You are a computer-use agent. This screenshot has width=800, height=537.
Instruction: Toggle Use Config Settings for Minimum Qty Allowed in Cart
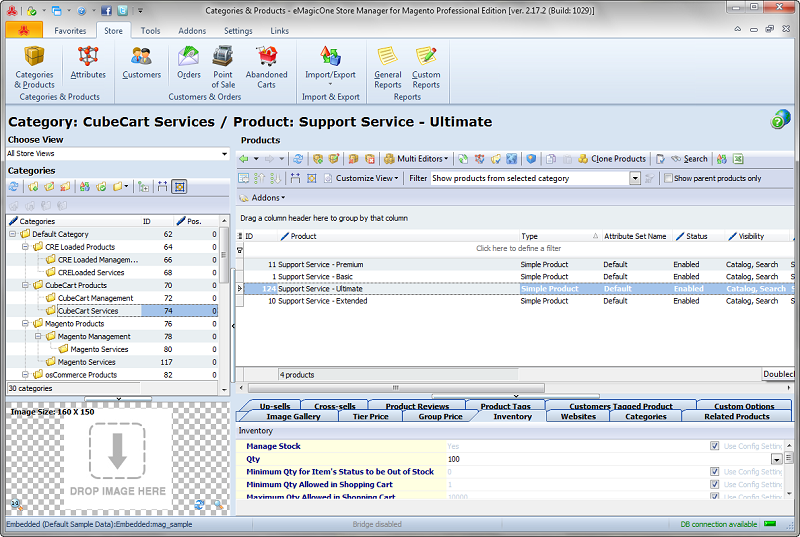click(x=714, y=484)
